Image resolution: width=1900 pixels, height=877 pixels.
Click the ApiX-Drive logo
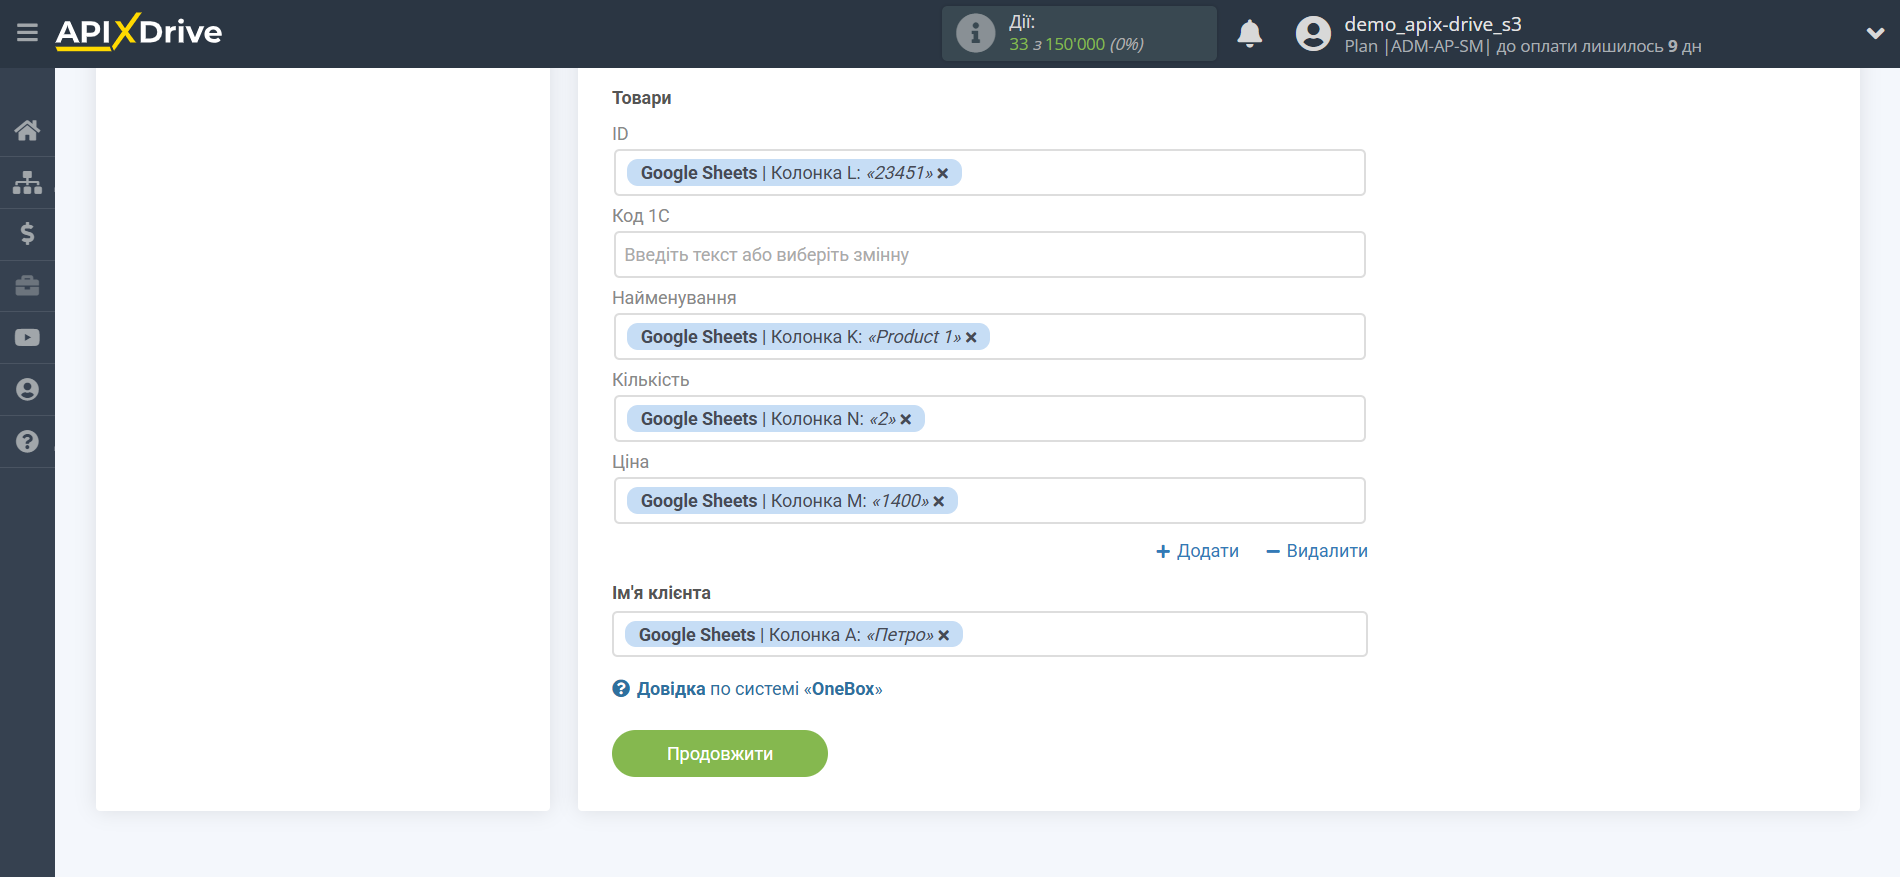tap(139, 32)
